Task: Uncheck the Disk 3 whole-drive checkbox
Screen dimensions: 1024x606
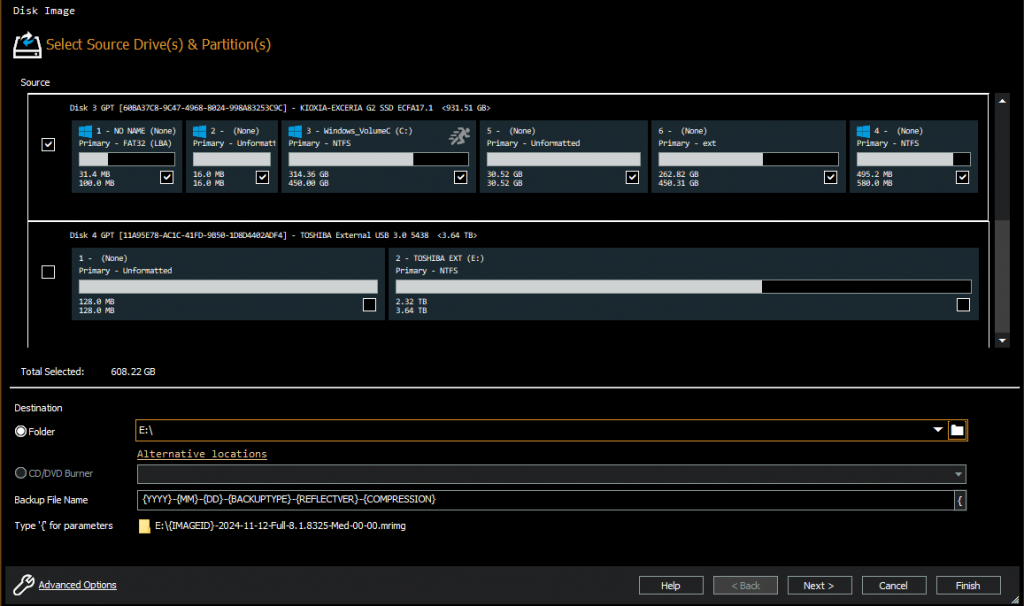Action: point(48,144)
